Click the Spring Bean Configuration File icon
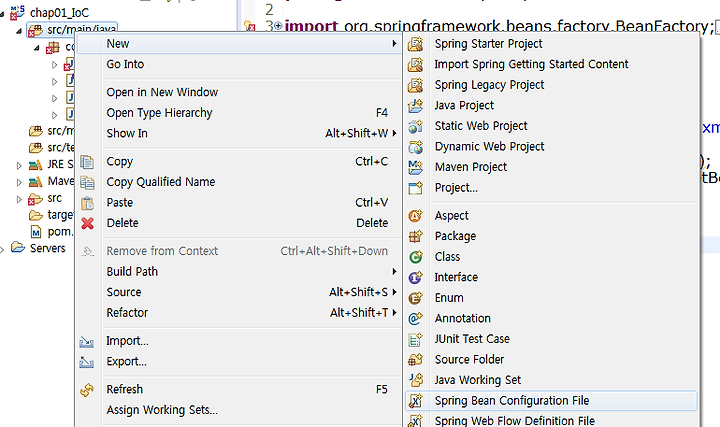Screen dimensions: 720x427 [x=416, y=401]
